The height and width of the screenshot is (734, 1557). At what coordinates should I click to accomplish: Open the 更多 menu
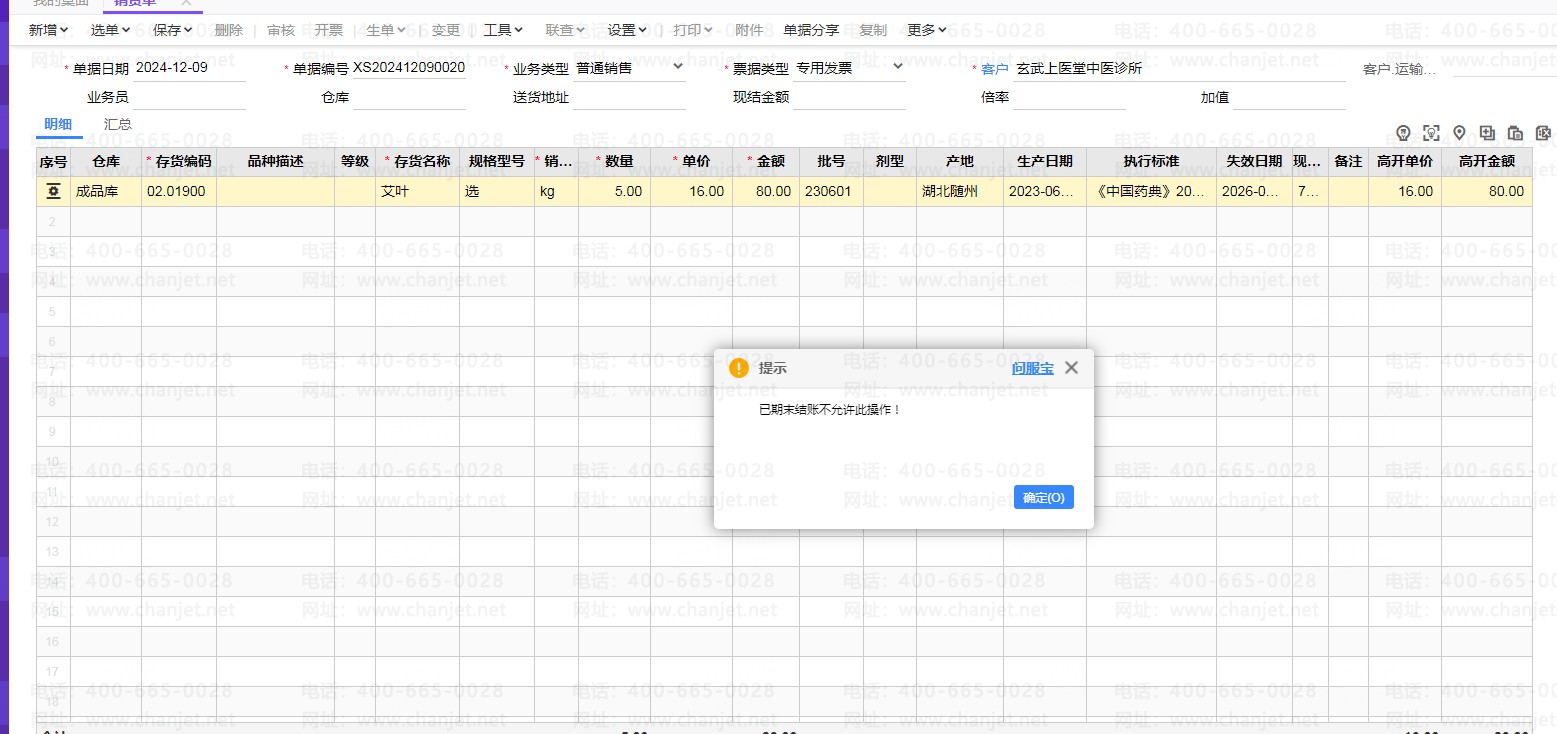(x=927, y=30)
